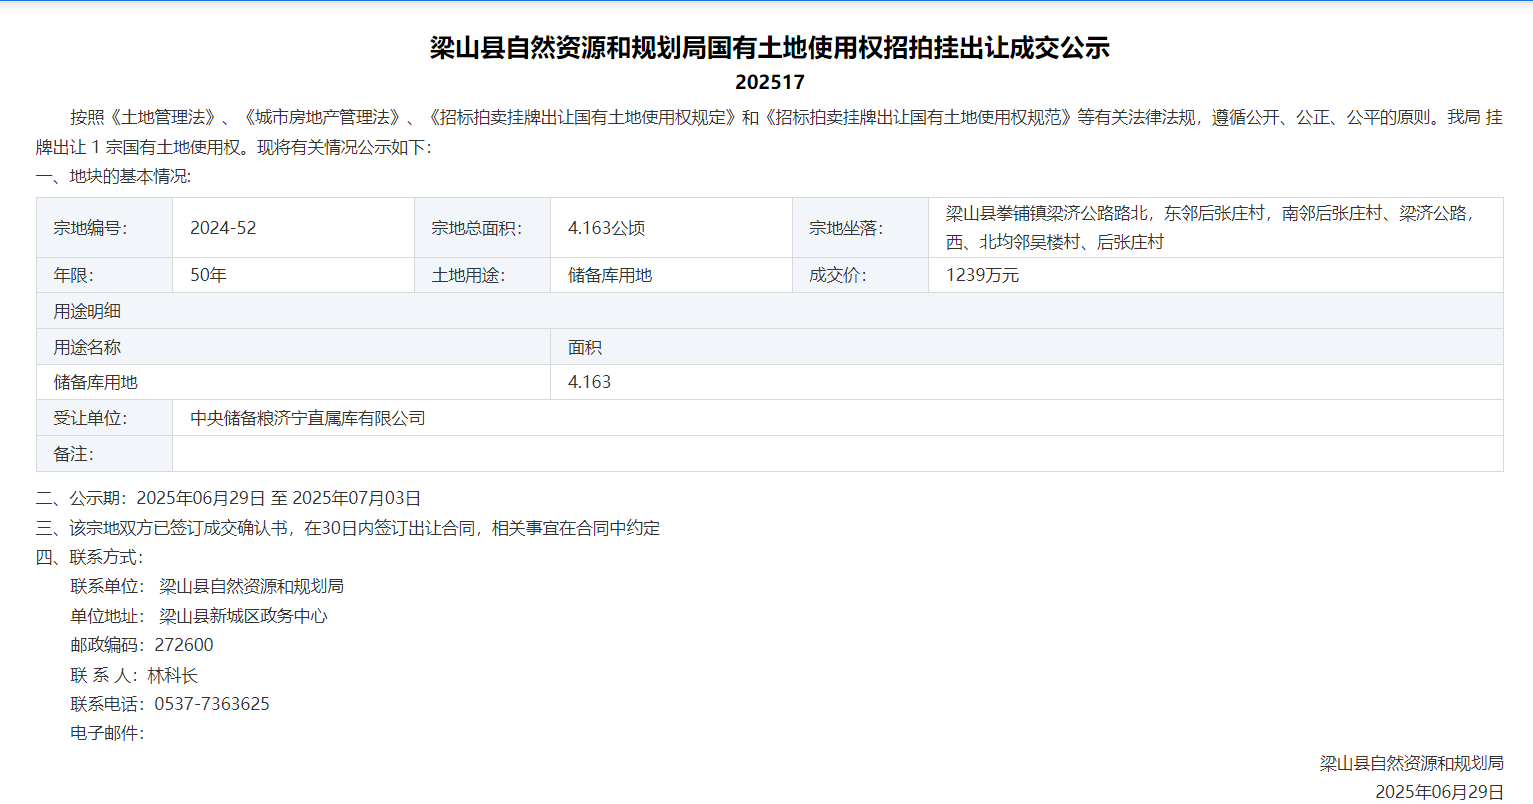Click the 联系单位 梁山县自然资源和规划局 line

pos(207,586)
